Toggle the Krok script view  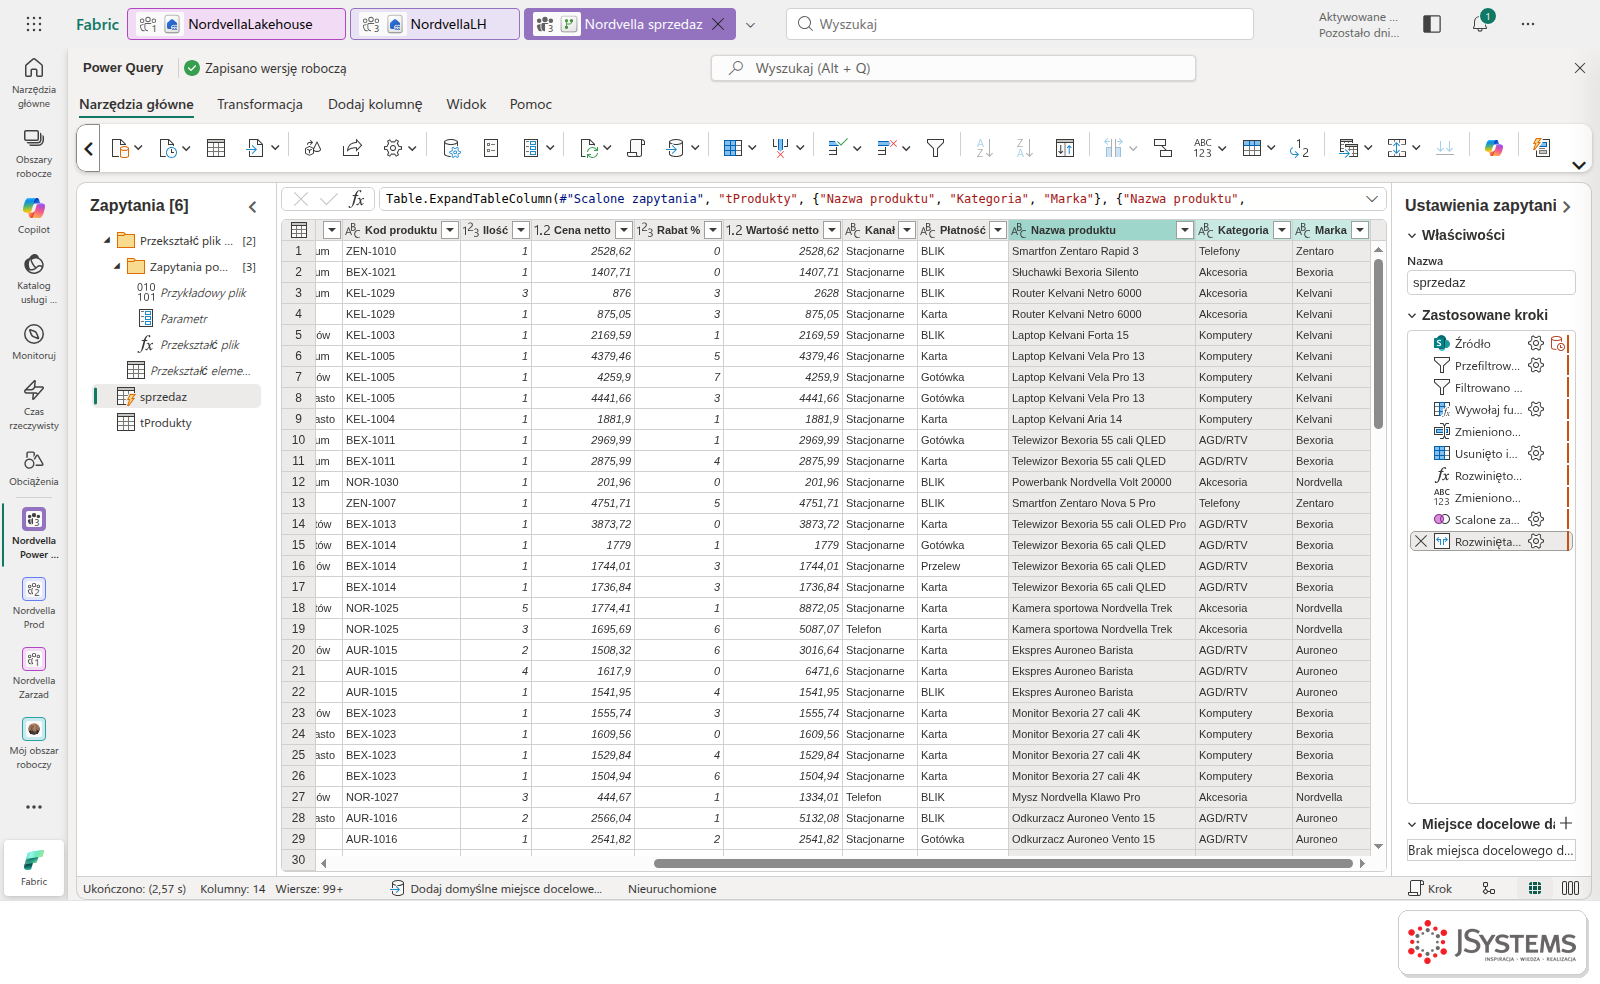1430,888
